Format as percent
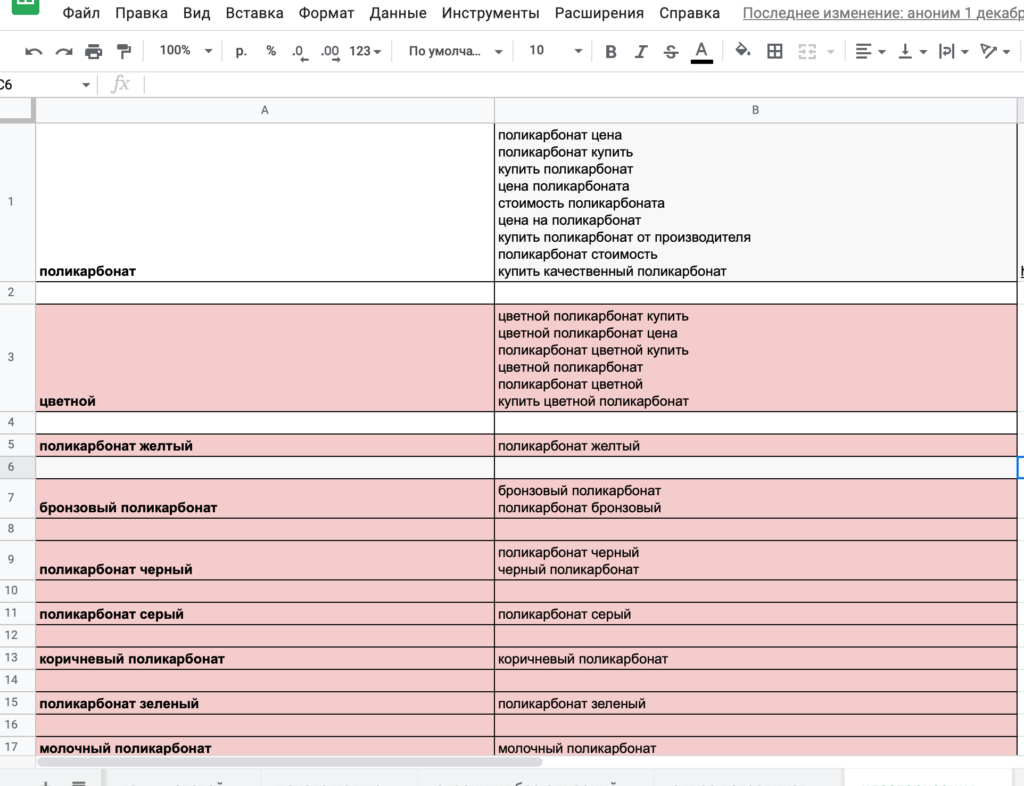Screen dimensions: 1024x786 point(271,51)
